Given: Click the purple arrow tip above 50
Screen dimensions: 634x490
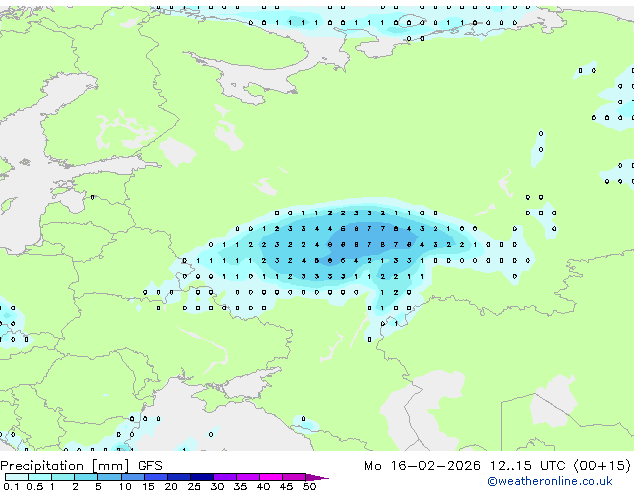Looking at the screenshot, I should tap(317, 477).
